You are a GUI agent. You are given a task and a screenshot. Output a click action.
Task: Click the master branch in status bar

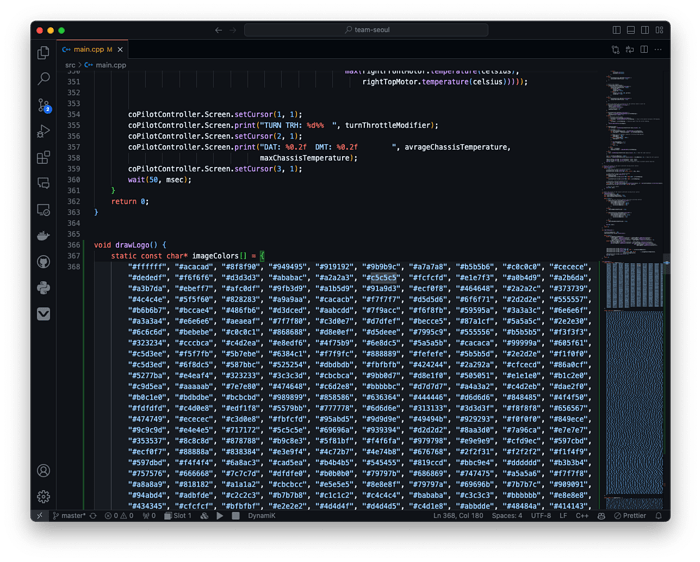73,516
